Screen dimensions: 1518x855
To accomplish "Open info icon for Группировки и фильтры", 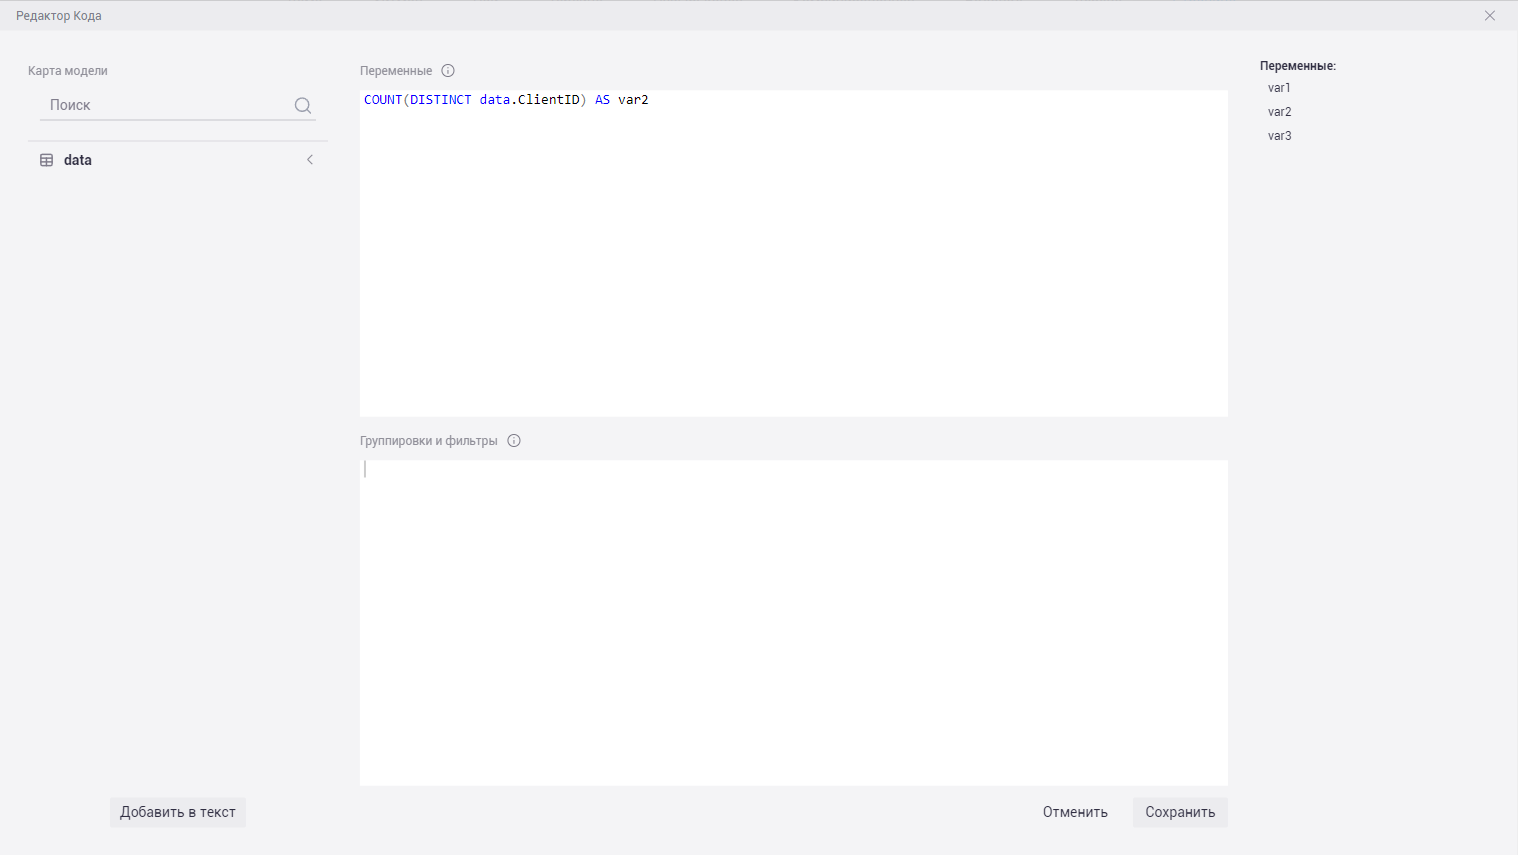I will pyautogui.click(x=514, y=441).
